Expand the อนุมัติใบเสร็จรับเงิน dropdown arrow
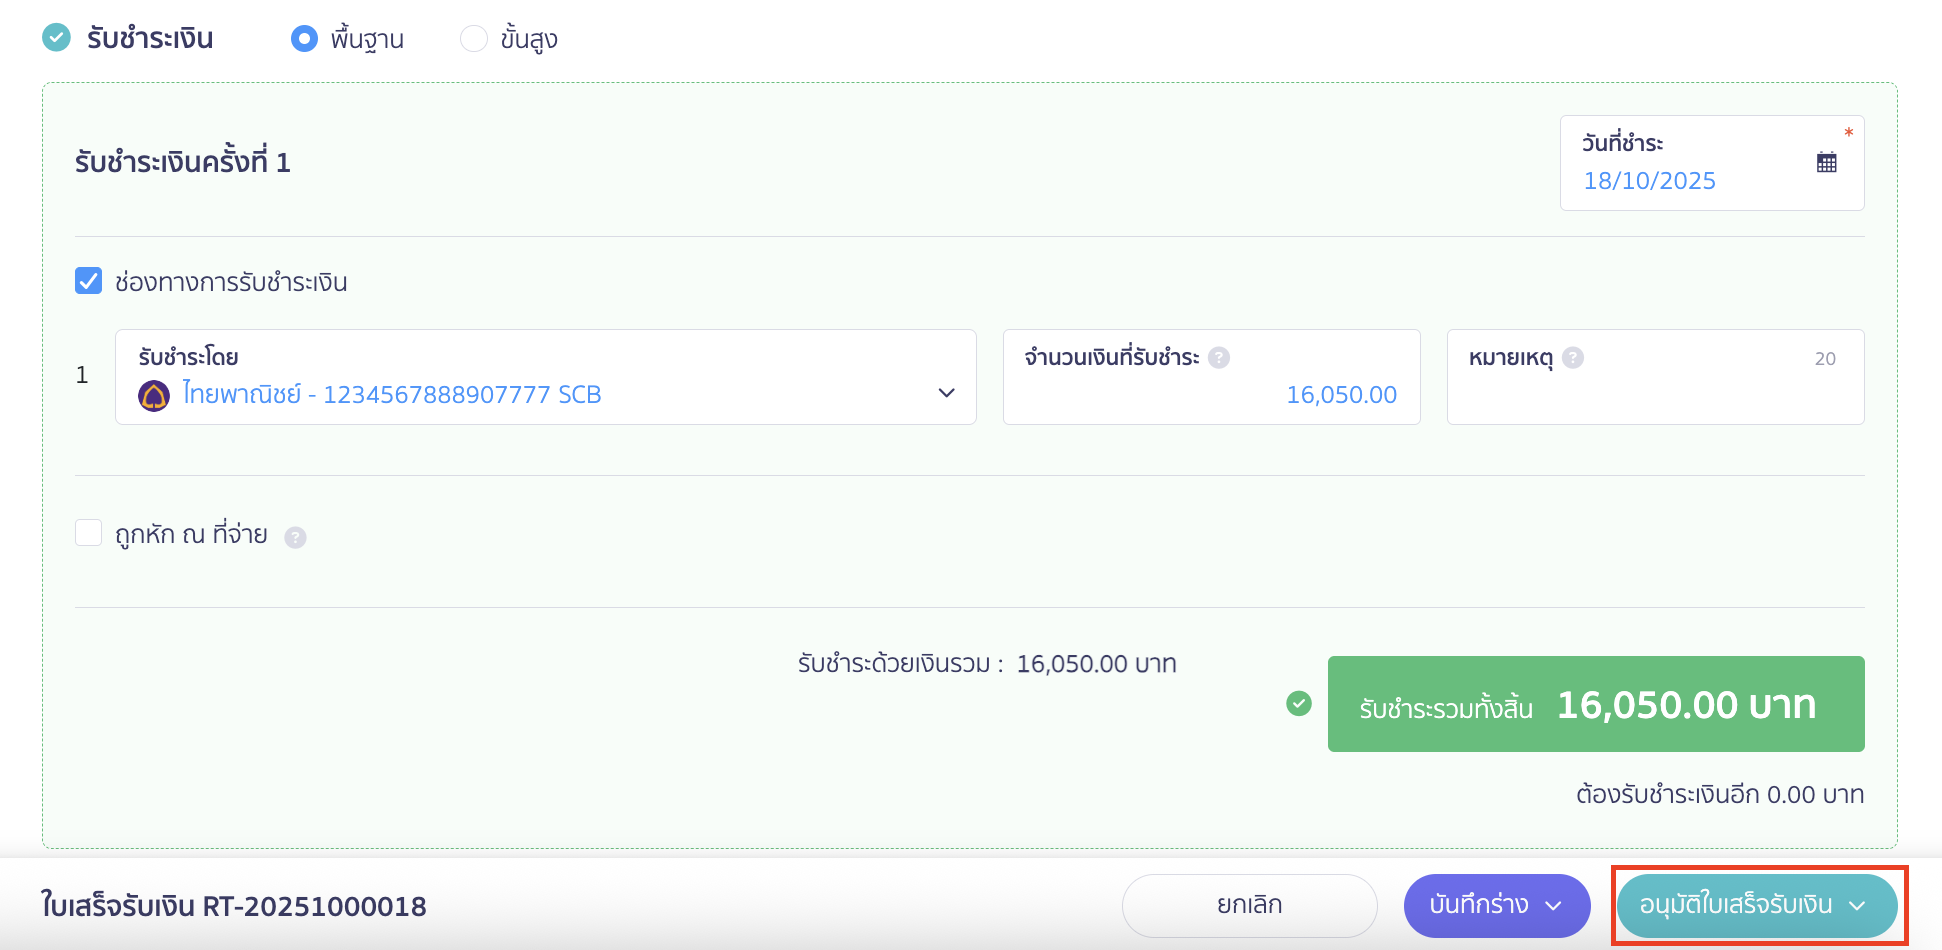Viewport: 1942px width, 950px height. pyautogui.click(x=1857, y=906)
